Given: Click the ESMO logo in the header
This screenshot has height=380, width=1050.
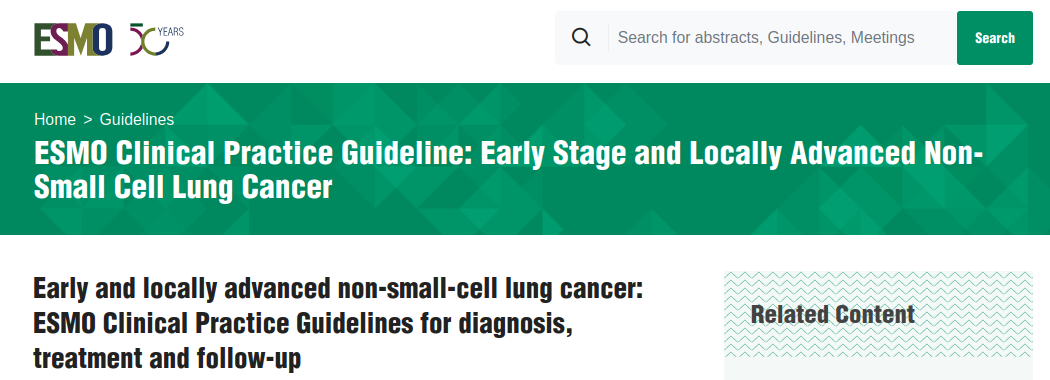Looking at the screenshot, I should [x=74, y=40].
